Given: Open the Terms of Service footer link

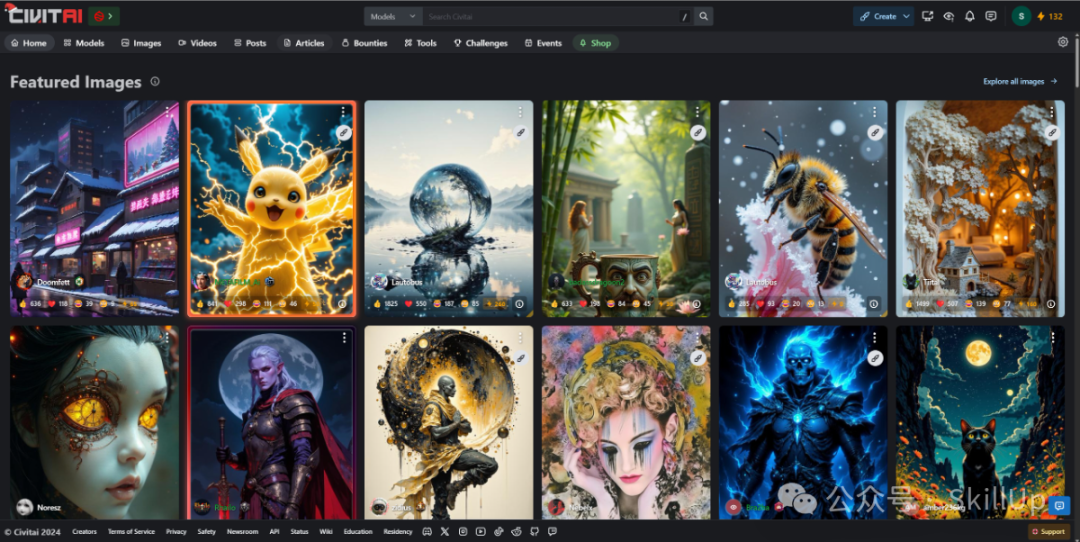Looking at the screenshot, I should click(131, 532).
